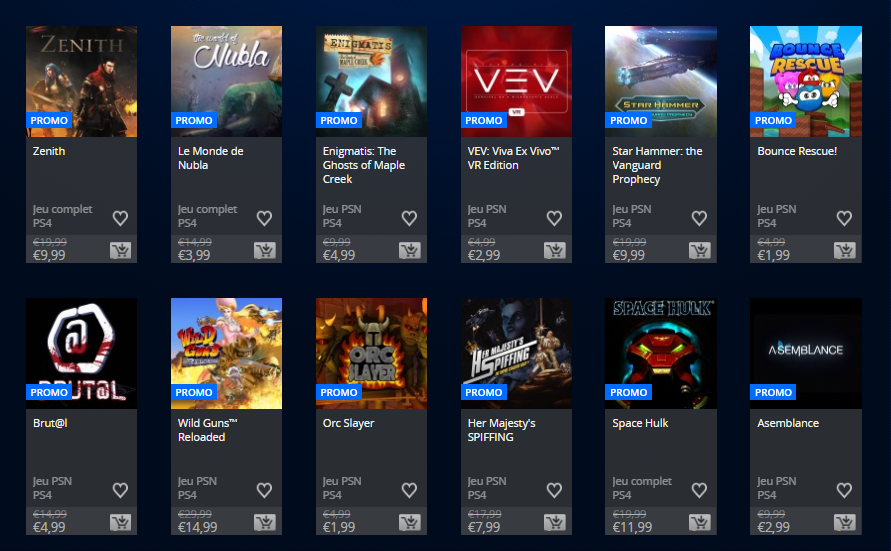This screenshot has height=551, width=891.
Task: Add Wild Guns Reloaded to cart
Action: (265, 523)
